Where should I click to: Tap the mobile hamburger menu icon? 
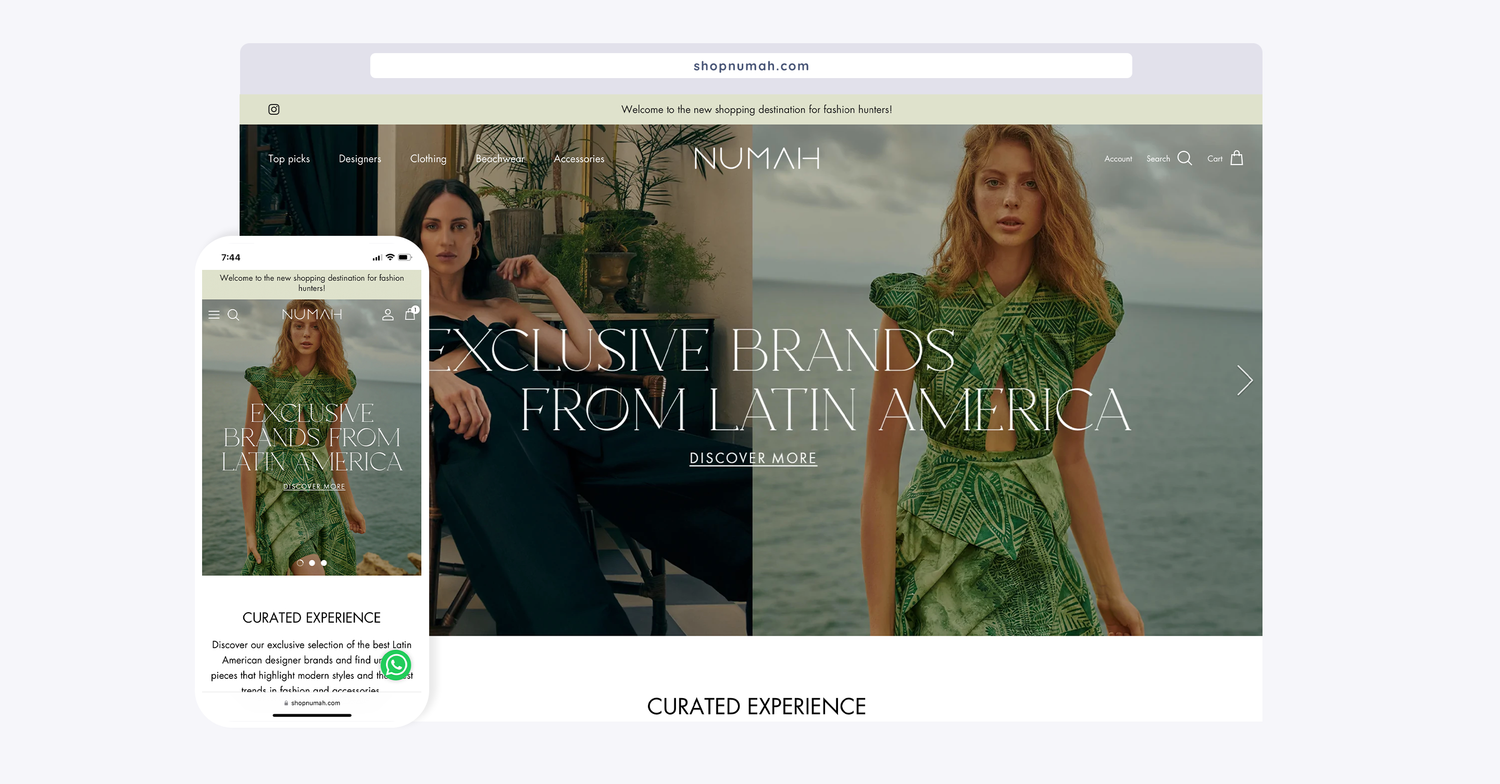(x=214, y=315)
